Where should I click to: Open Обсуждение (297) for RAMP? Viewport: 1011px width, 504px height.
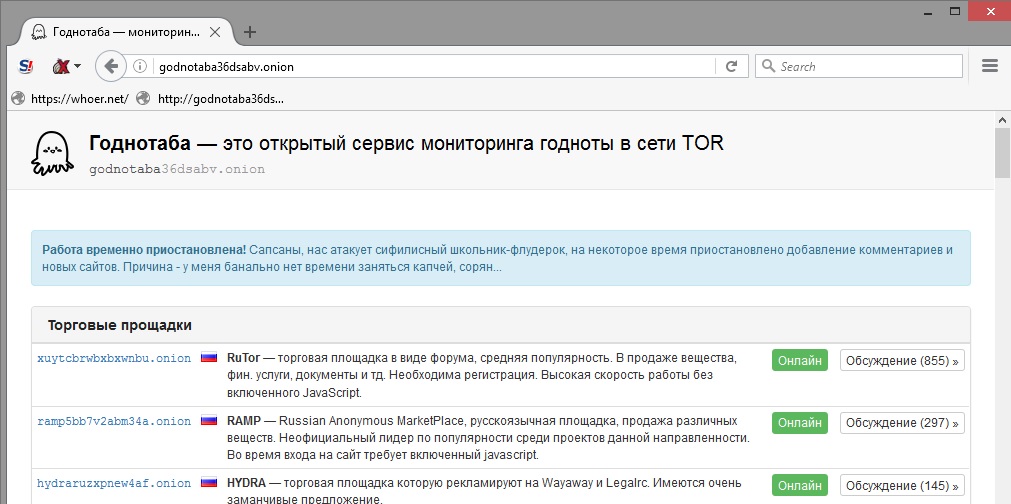point(902,423)
